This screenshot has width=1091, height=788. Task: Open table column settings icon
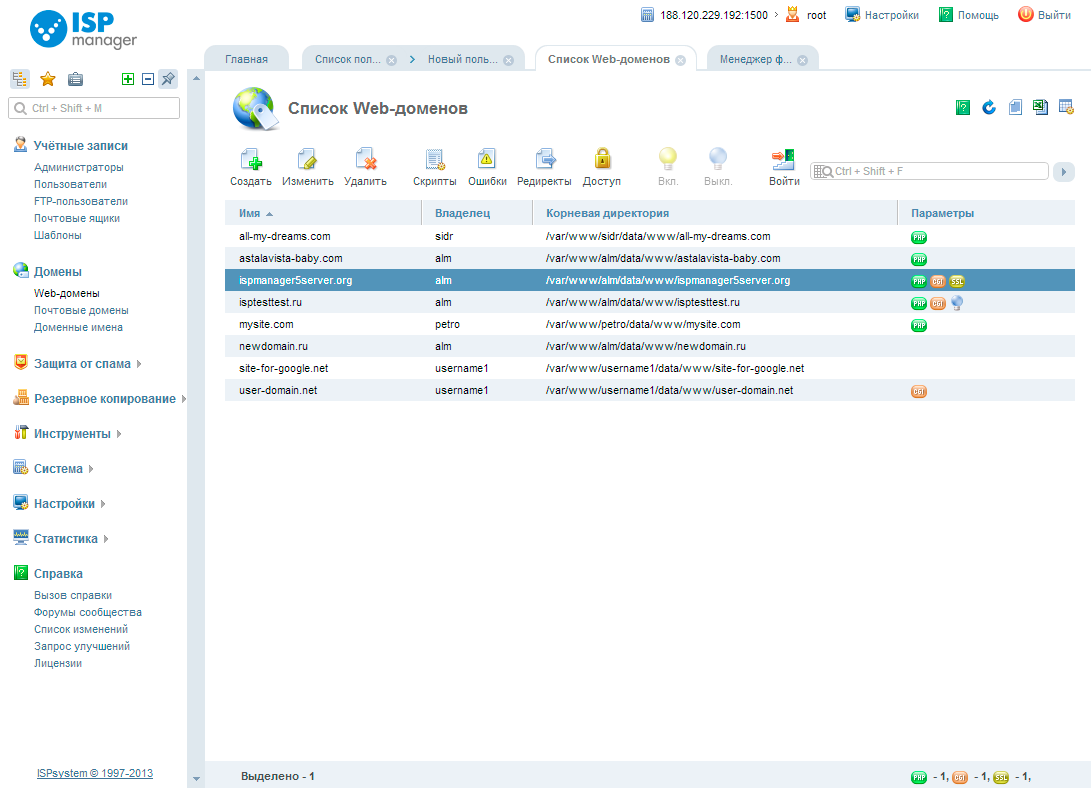click(1066, 107)
